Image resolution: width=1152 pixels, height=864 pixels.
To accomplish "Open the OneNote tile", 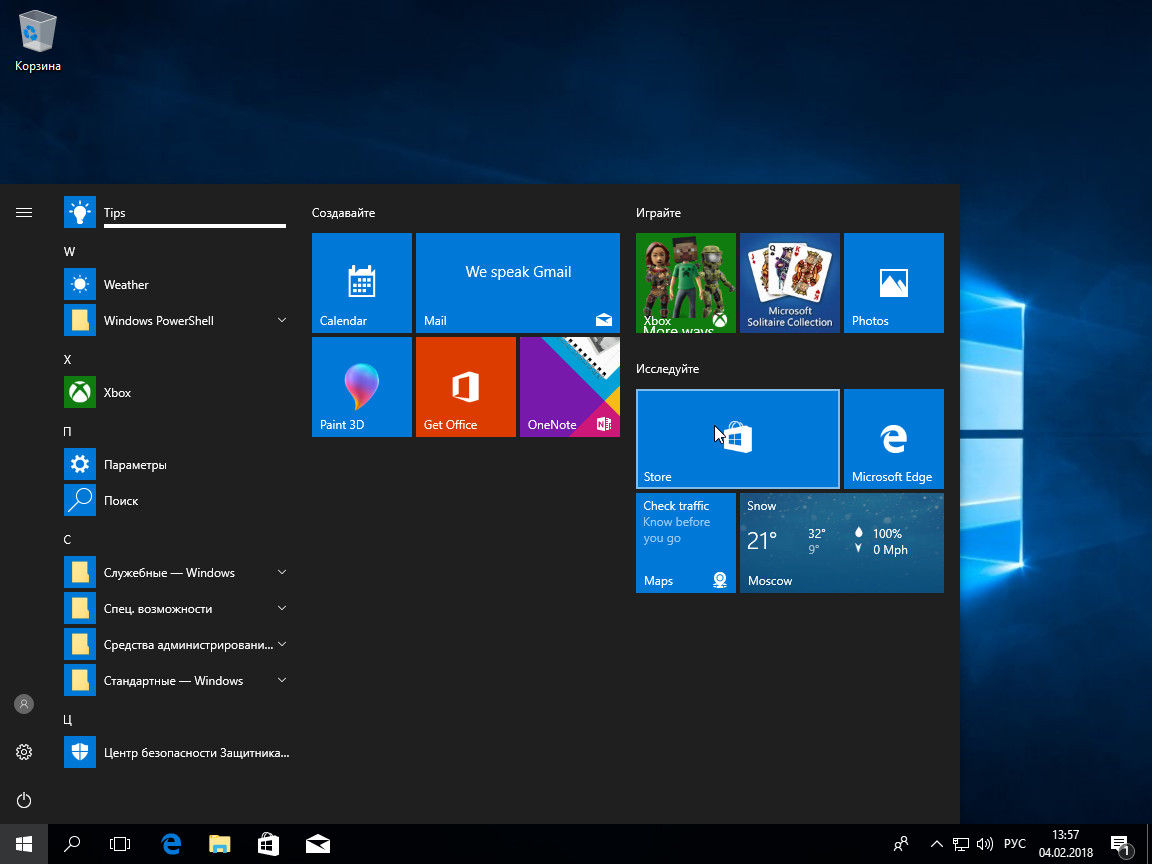I will (x=569, y=386).
